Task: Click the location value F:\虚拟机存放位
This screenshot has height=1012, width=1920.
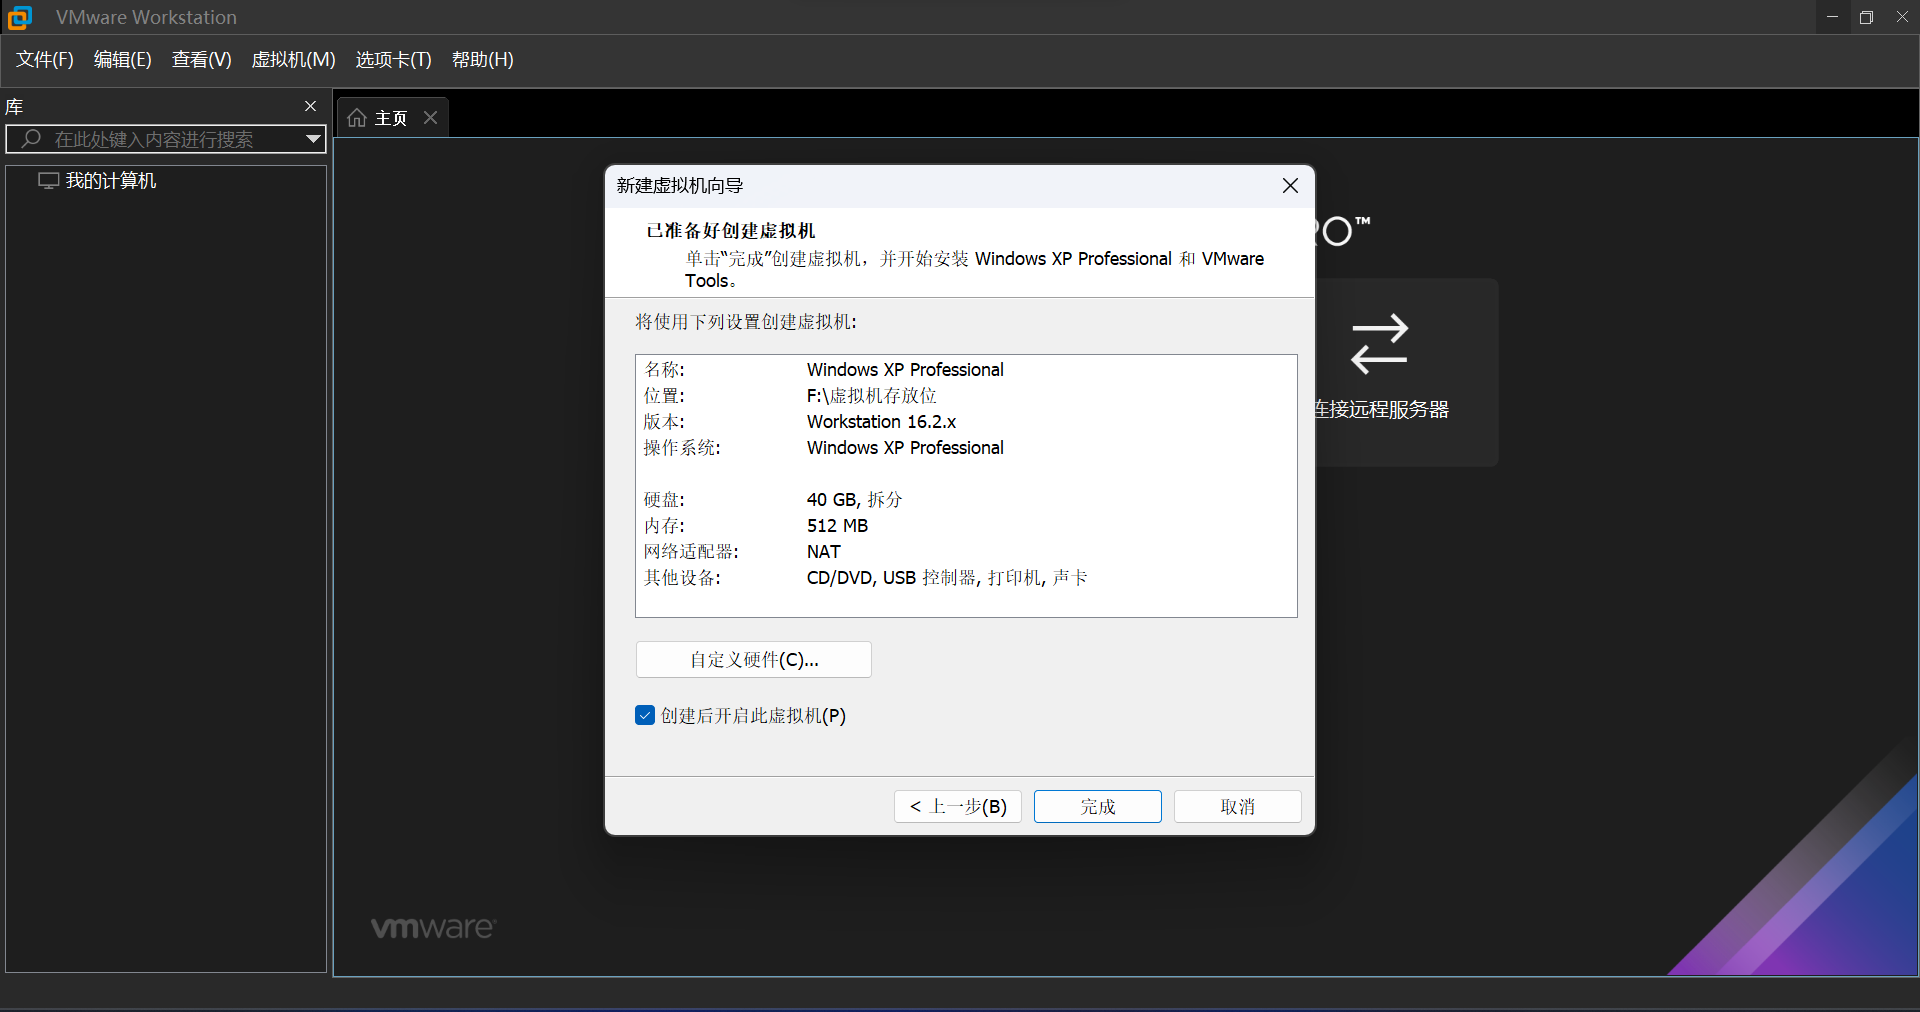Action: coord(872,396)
